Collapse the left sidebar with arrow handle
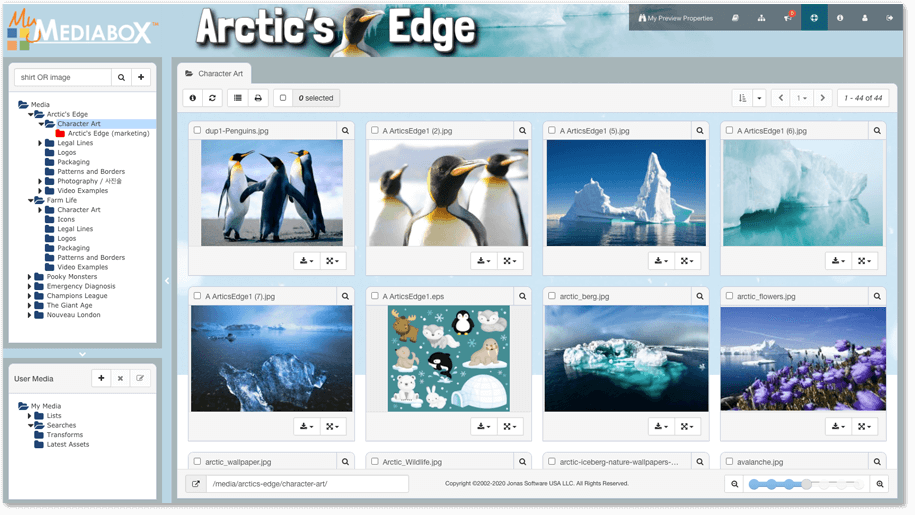 pos(167,281)
